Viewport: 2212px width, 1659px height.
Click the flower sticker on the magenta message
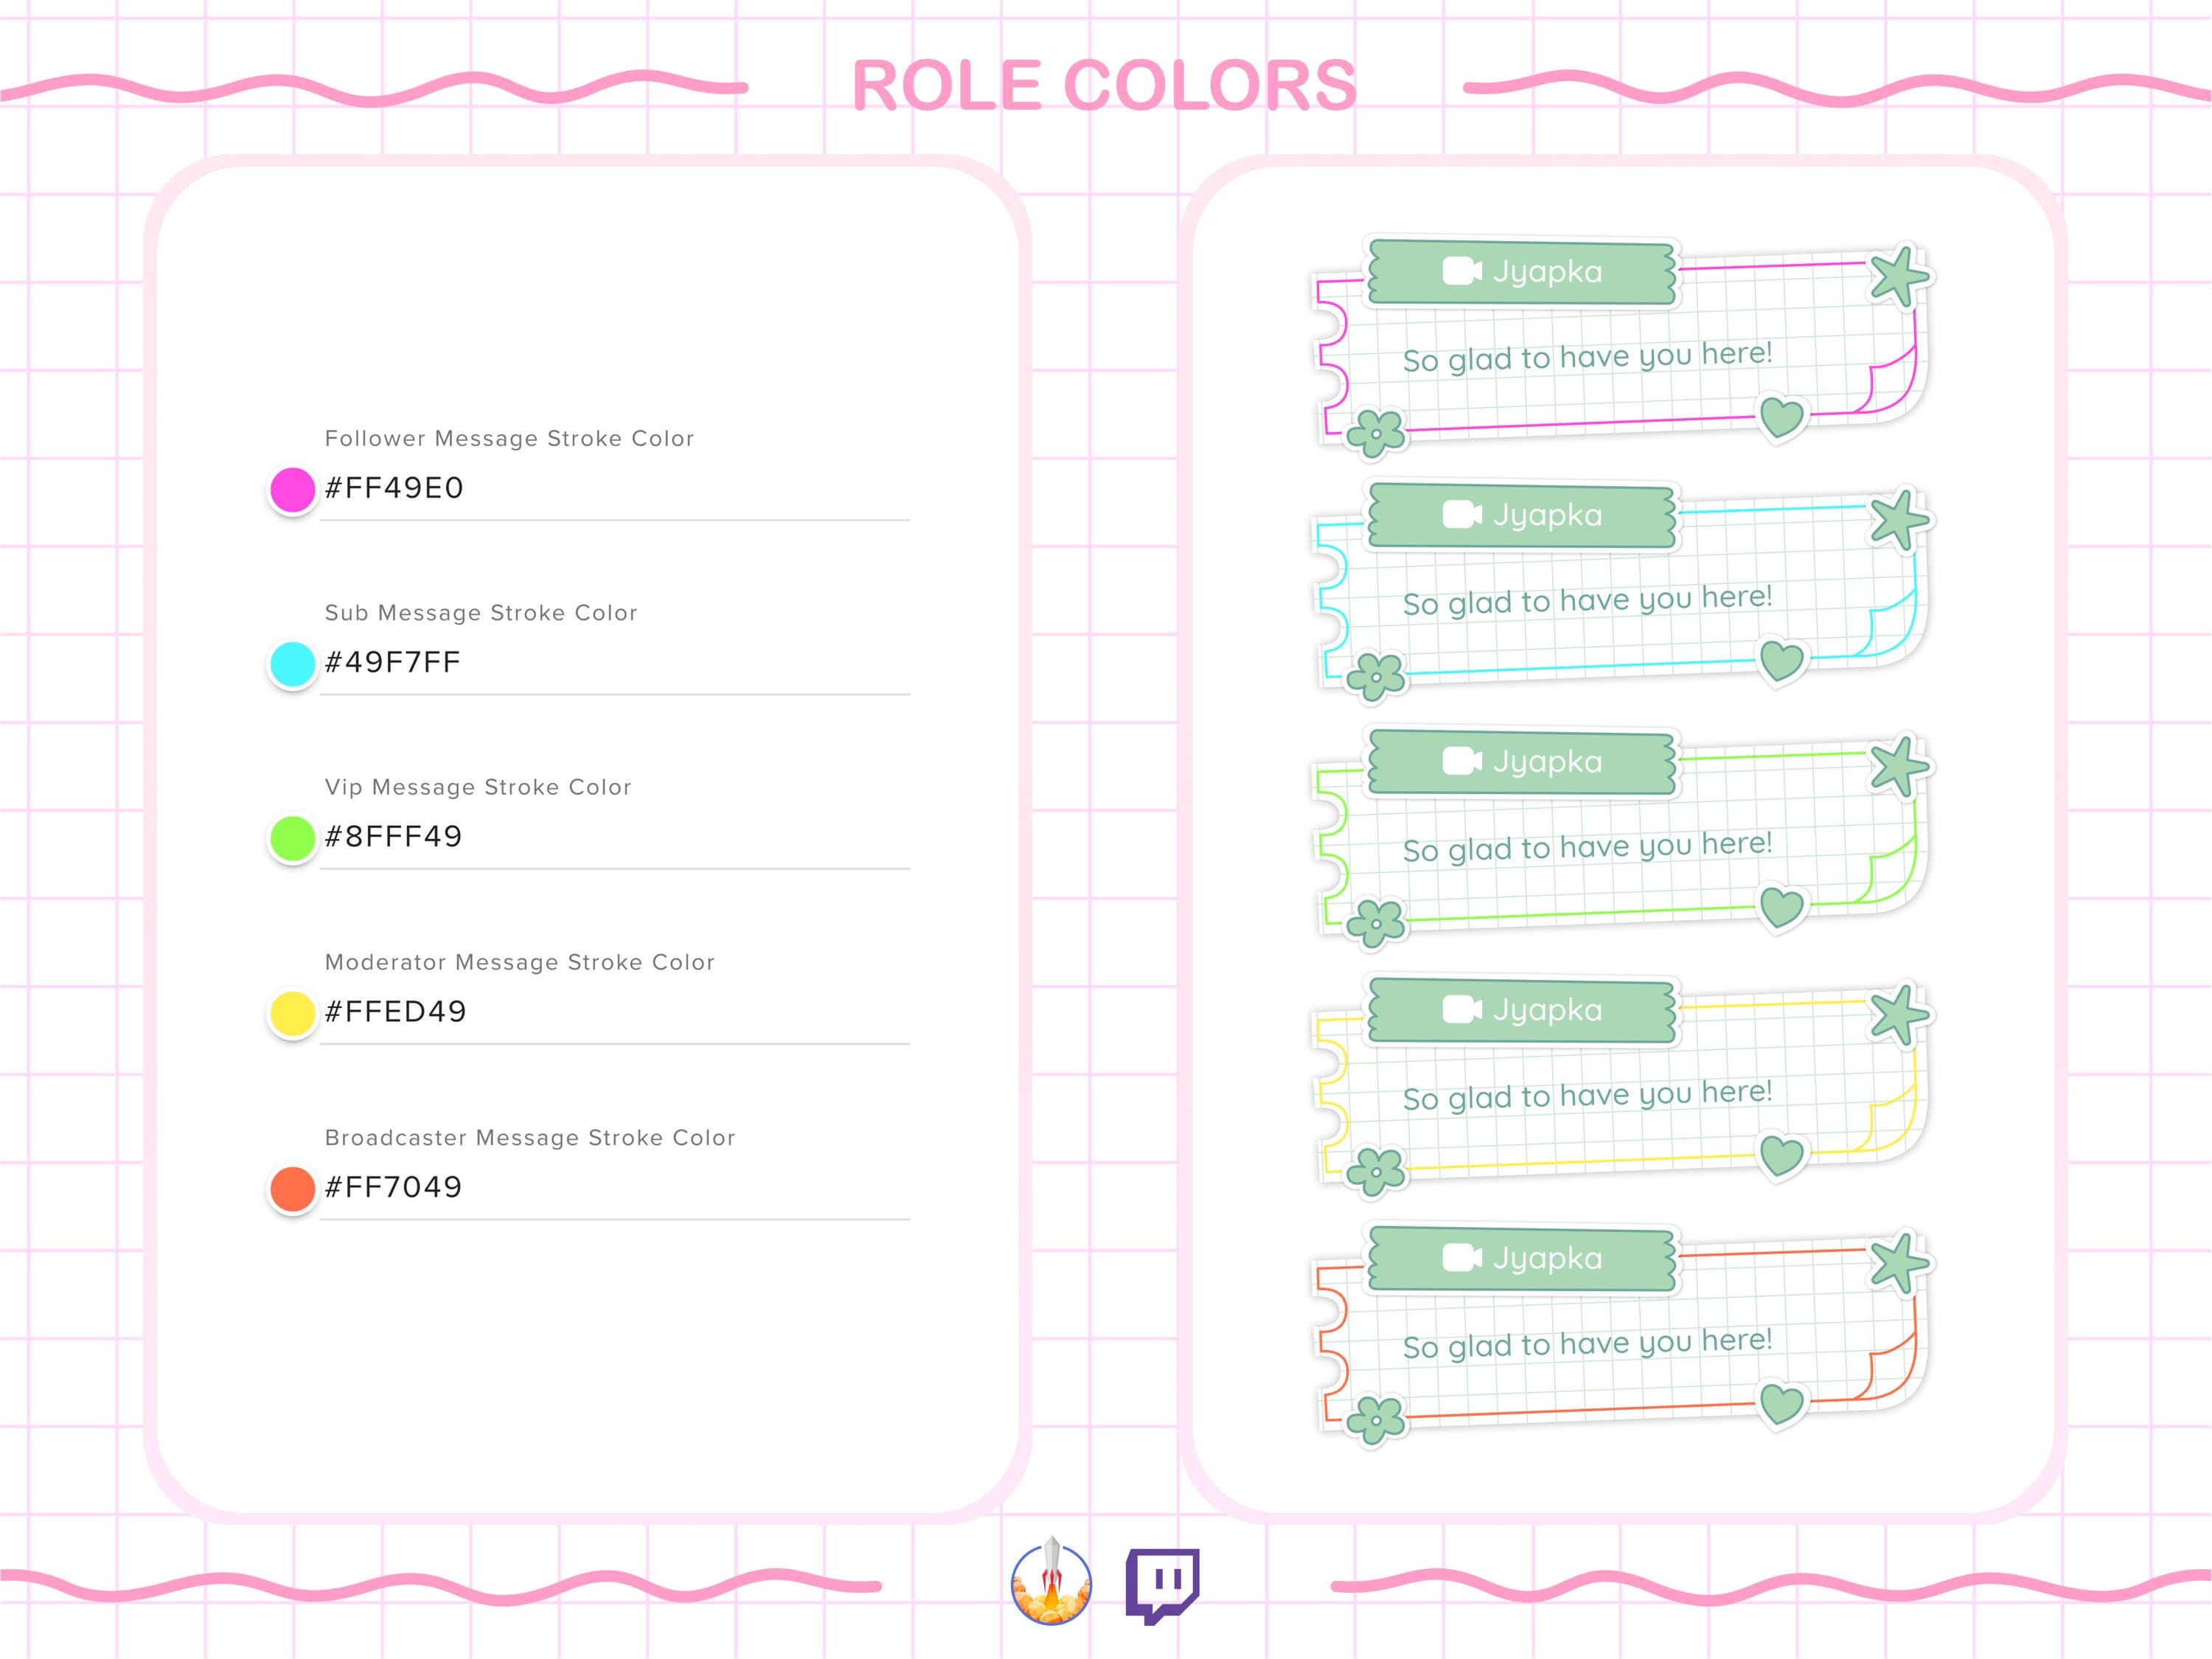(x=1376, y=434)
